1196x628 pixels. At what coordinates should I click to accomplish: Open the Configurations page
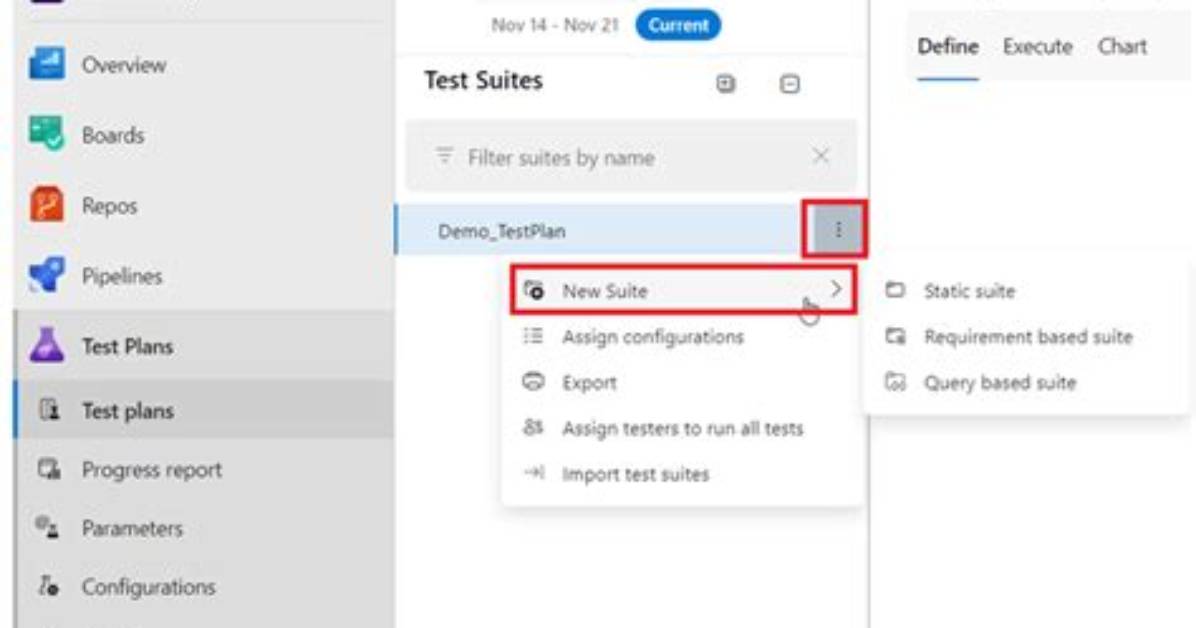click(x=149, y=587)
